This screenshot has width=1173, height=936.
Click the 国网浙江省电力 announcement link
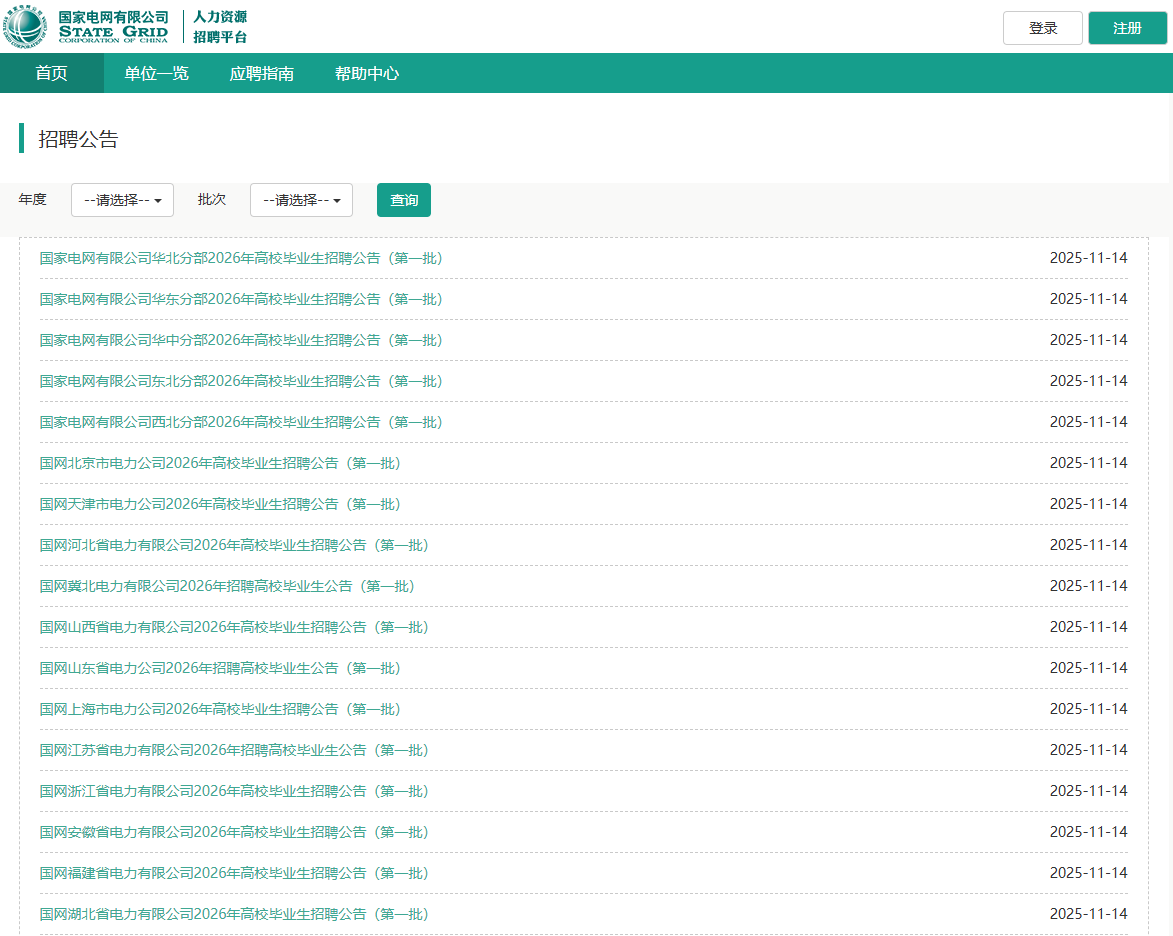point(234,791)
